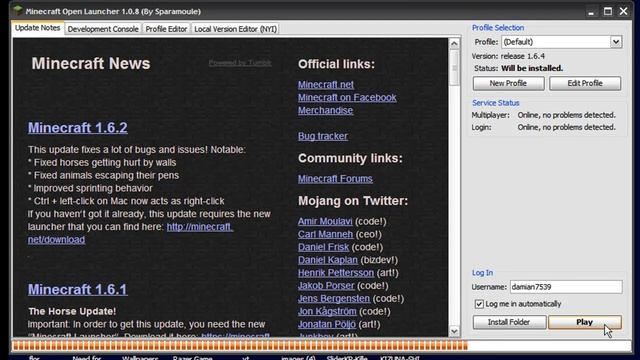Click the 'The Horse Update!' text

click(x=72, y=311)
